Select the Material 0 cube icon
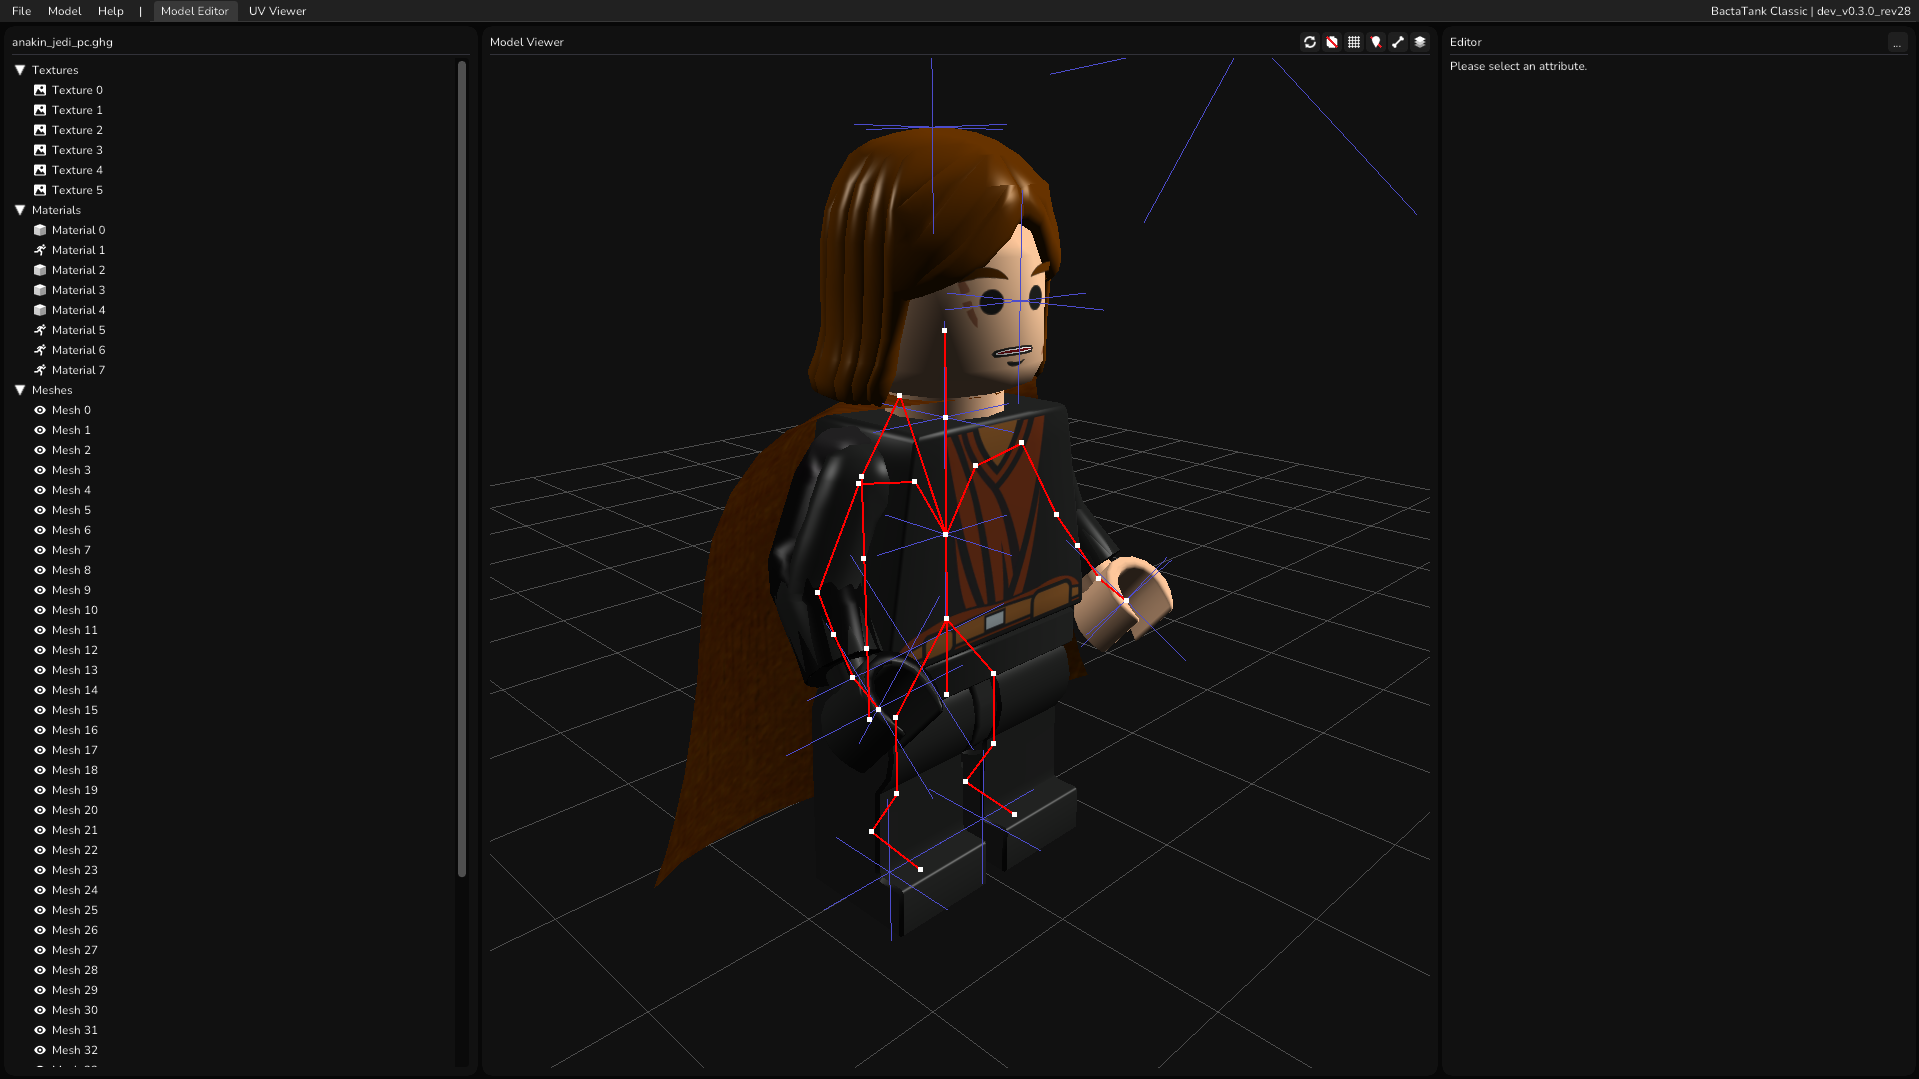Screen dimensions: 1919x1079 pyautogui.click(x=40, y=230)
